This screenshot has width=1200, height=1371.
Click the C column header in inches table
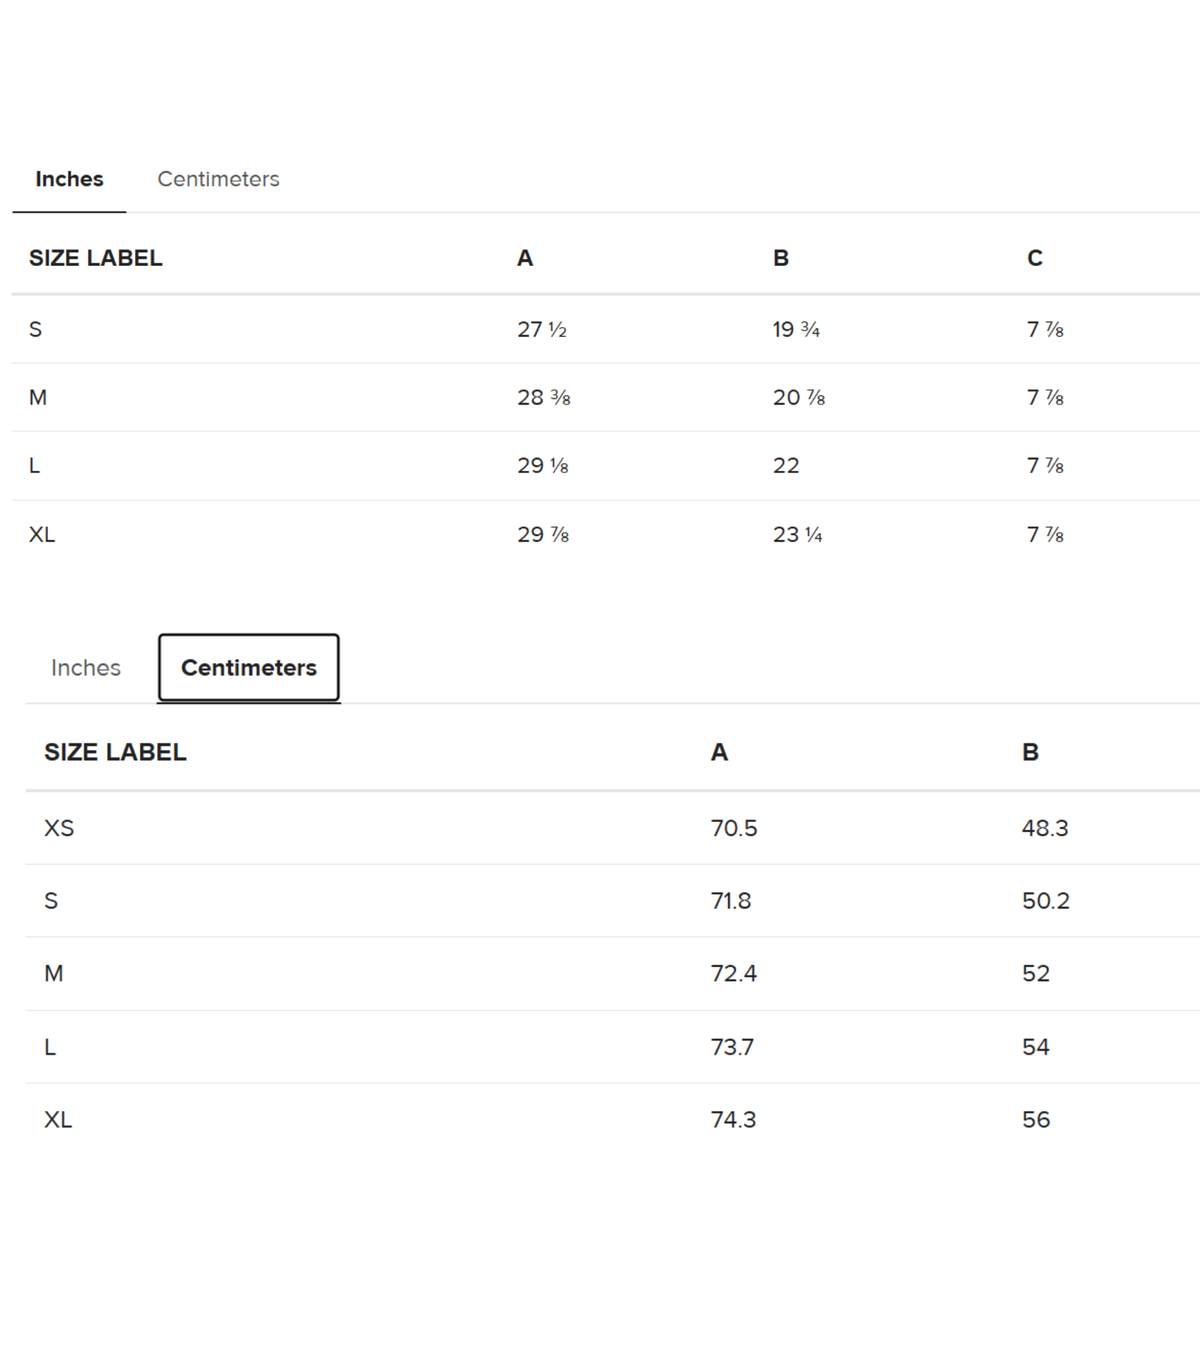[x=1035, y=258]
